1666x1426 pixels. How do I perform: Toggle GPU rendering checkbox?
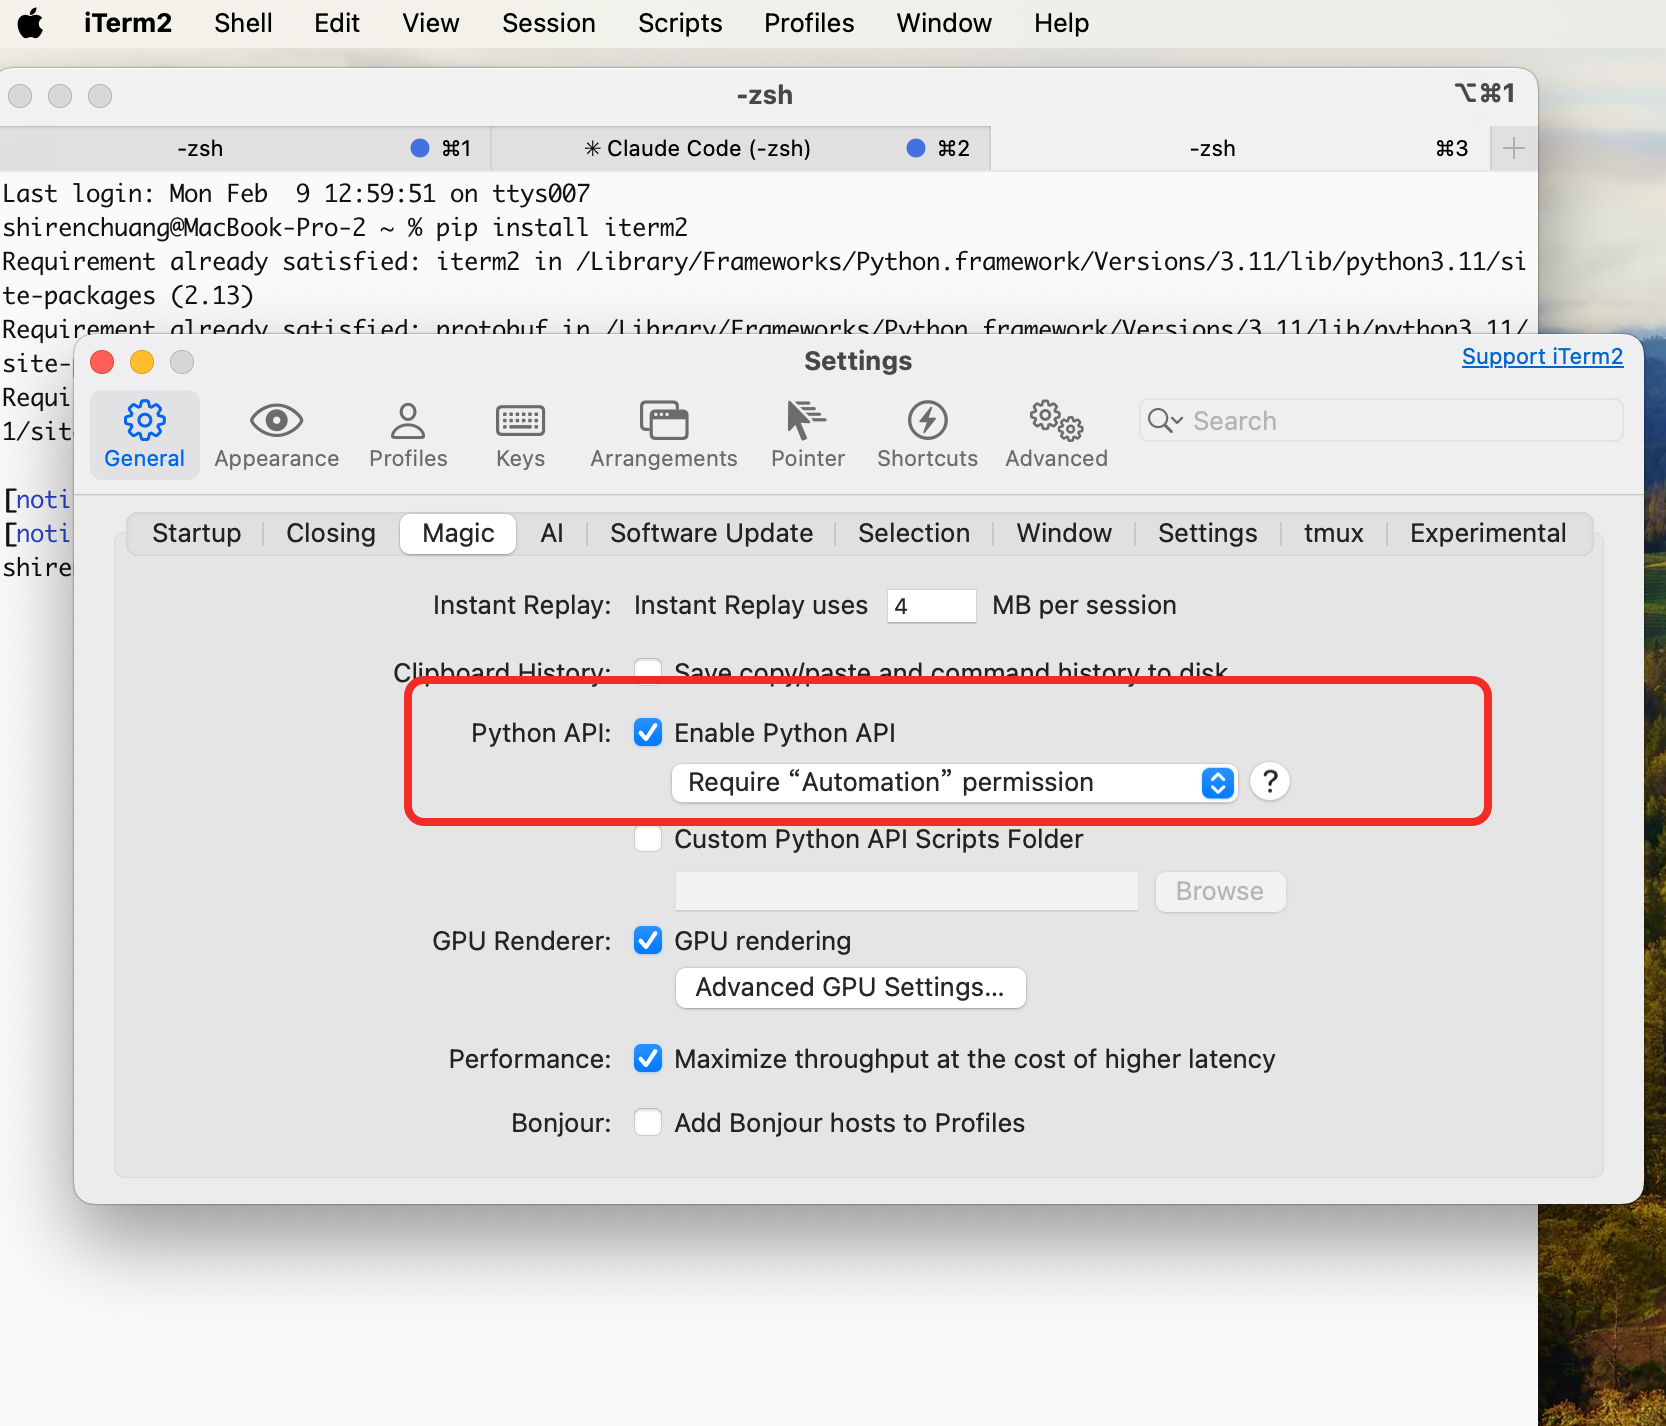[x=648, y=941]
